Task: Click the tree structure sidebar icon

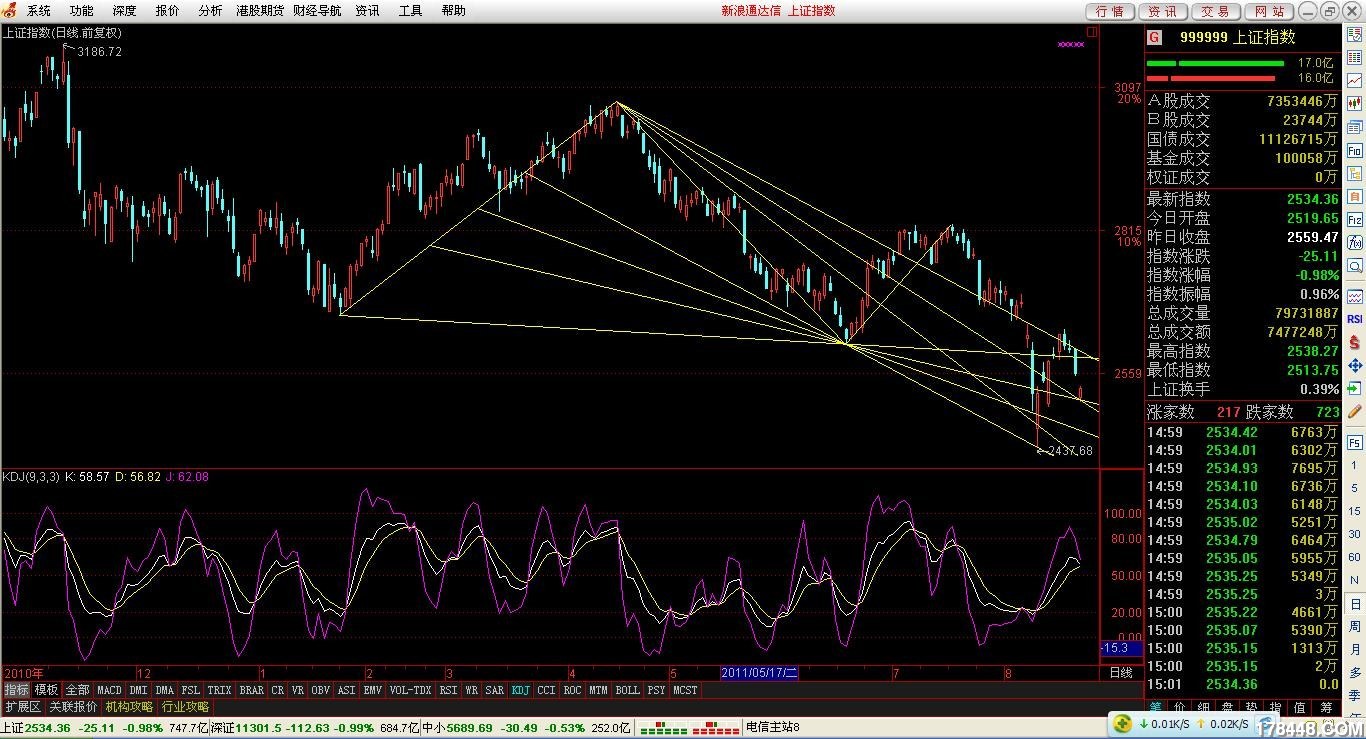Action: tap(1354, 173)
